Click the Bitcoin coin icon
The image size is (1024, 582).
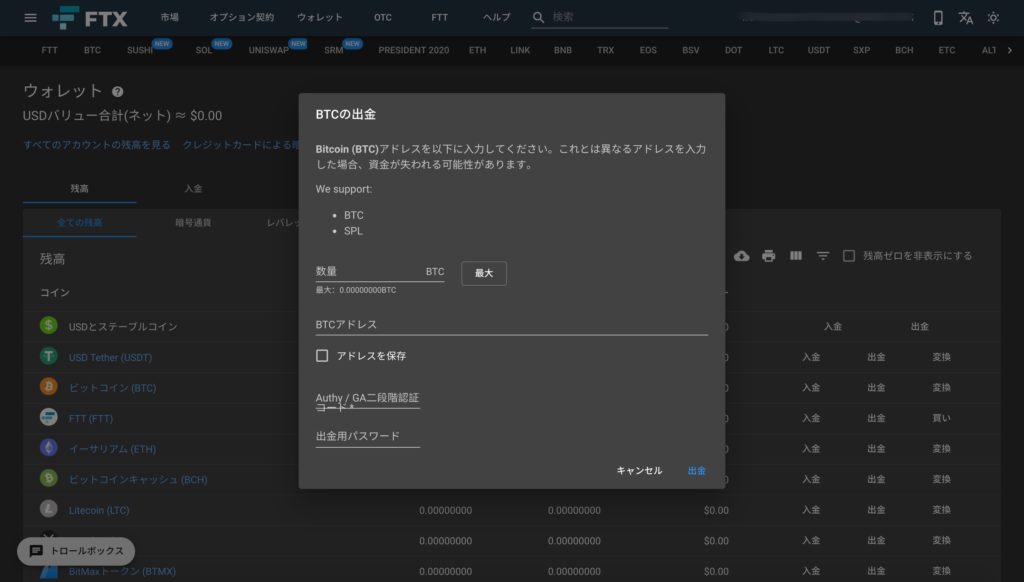click(48, 387)
